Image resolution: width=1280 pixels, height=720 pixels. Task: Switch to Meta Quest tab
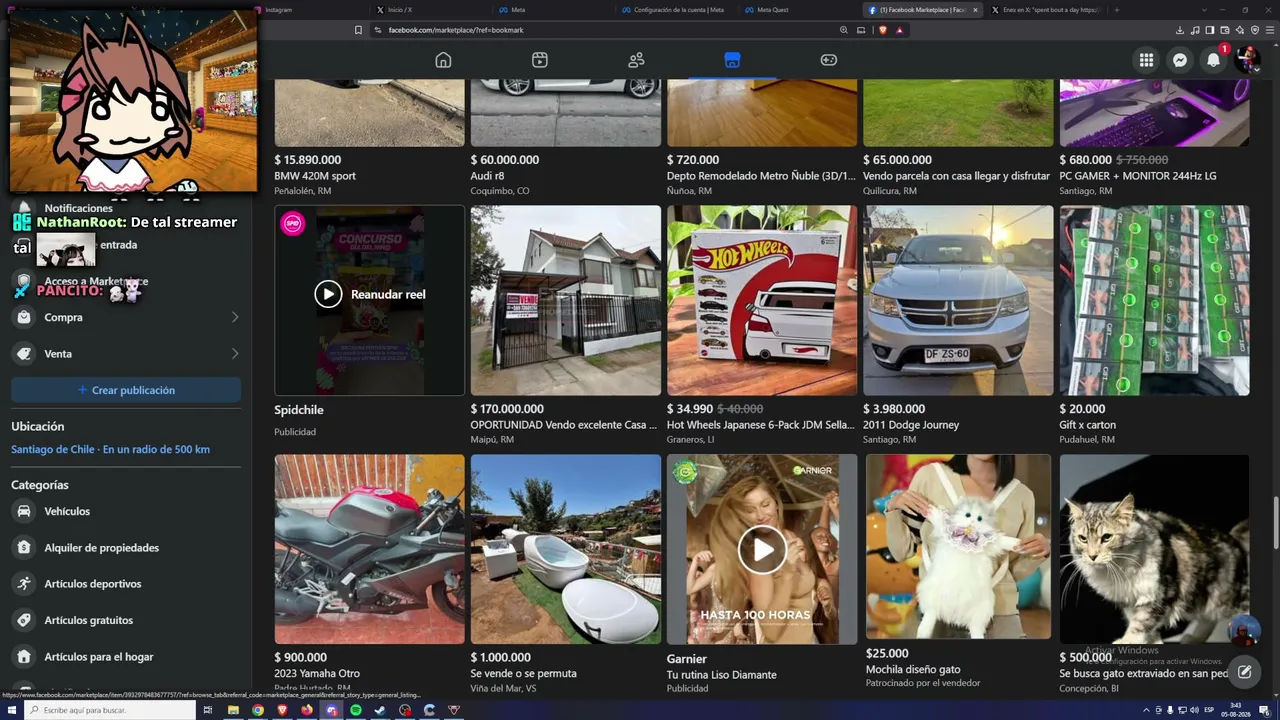tap(800, 10)
